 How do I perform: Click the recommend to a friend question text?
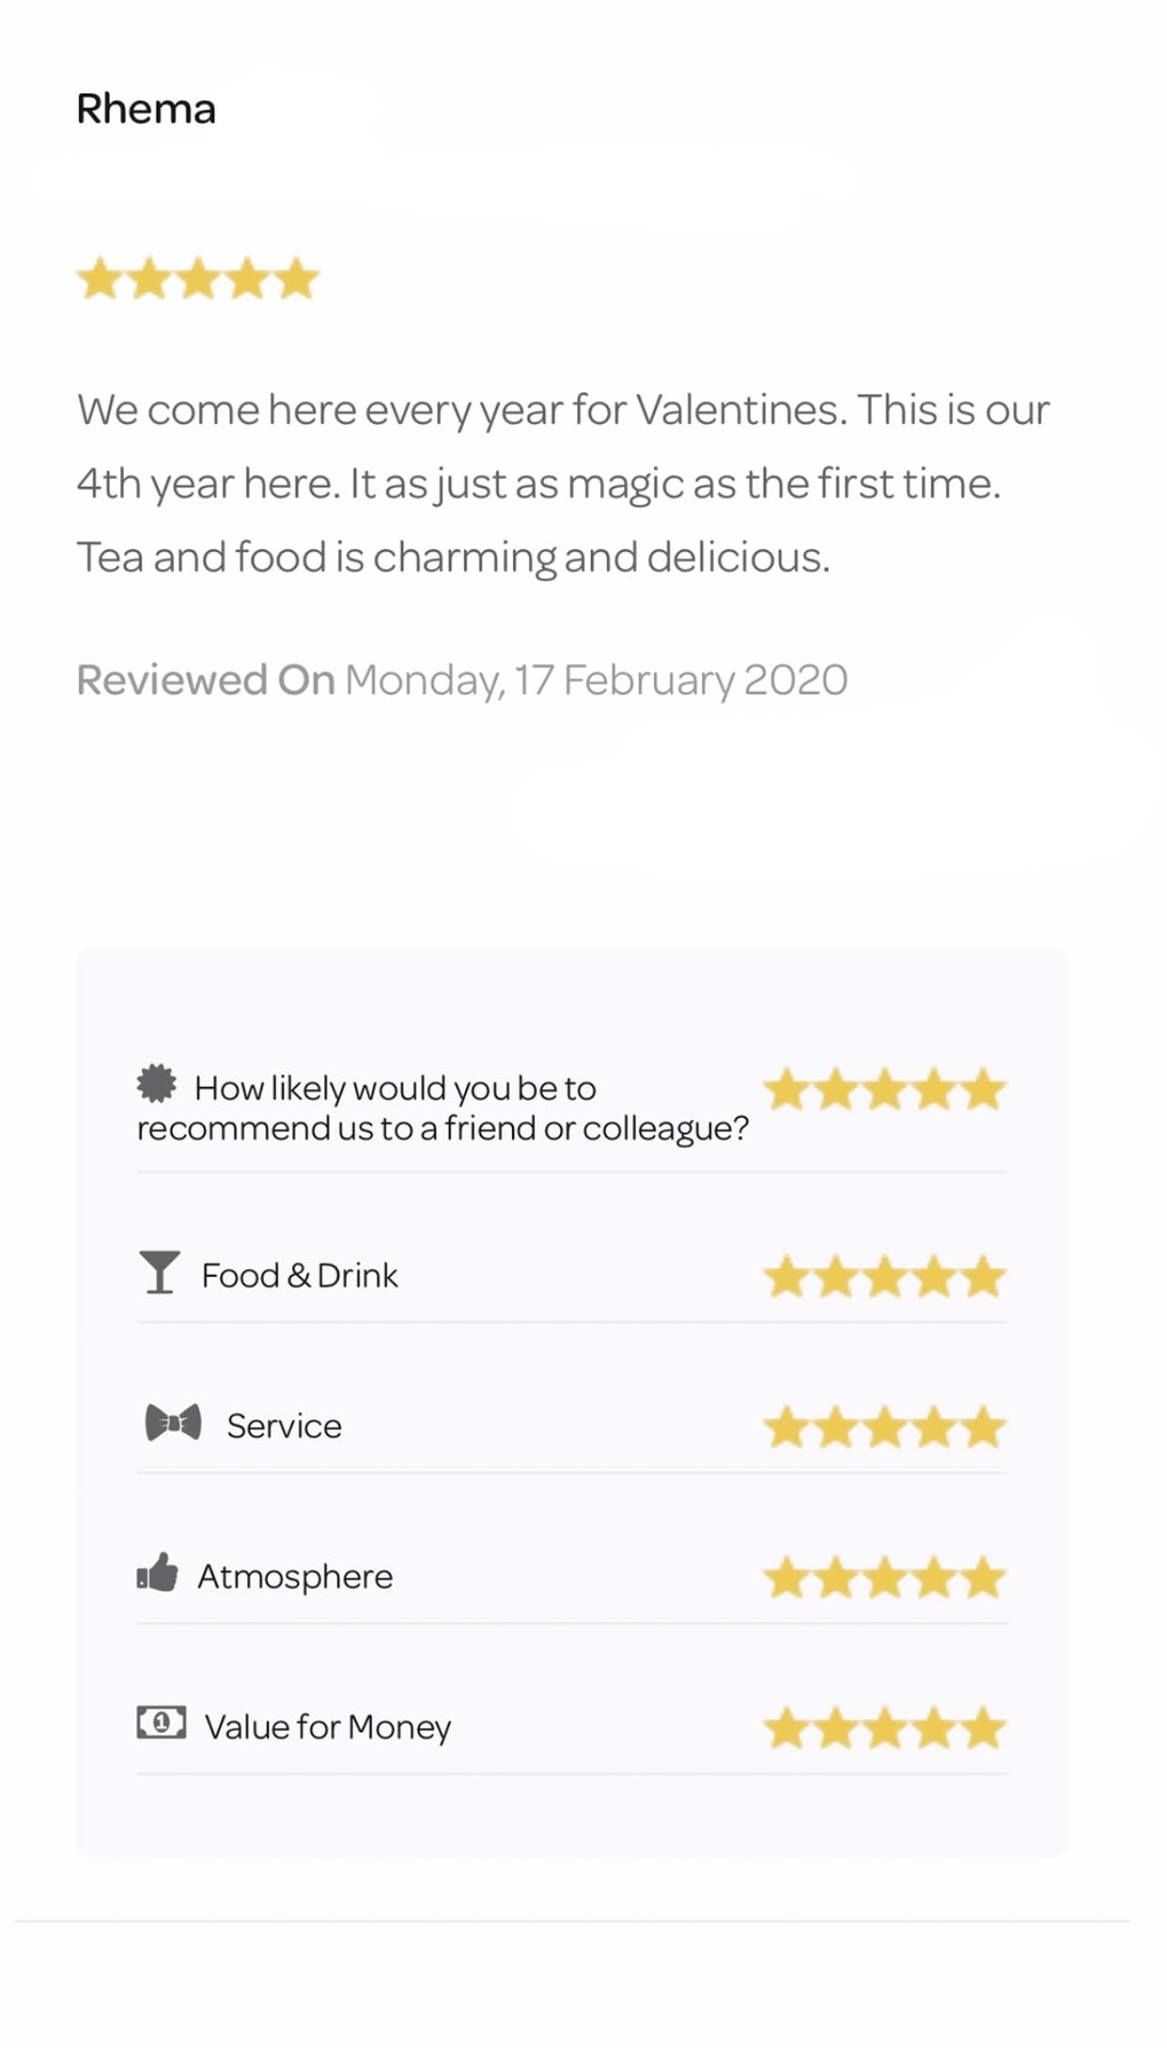point(443,1108)
